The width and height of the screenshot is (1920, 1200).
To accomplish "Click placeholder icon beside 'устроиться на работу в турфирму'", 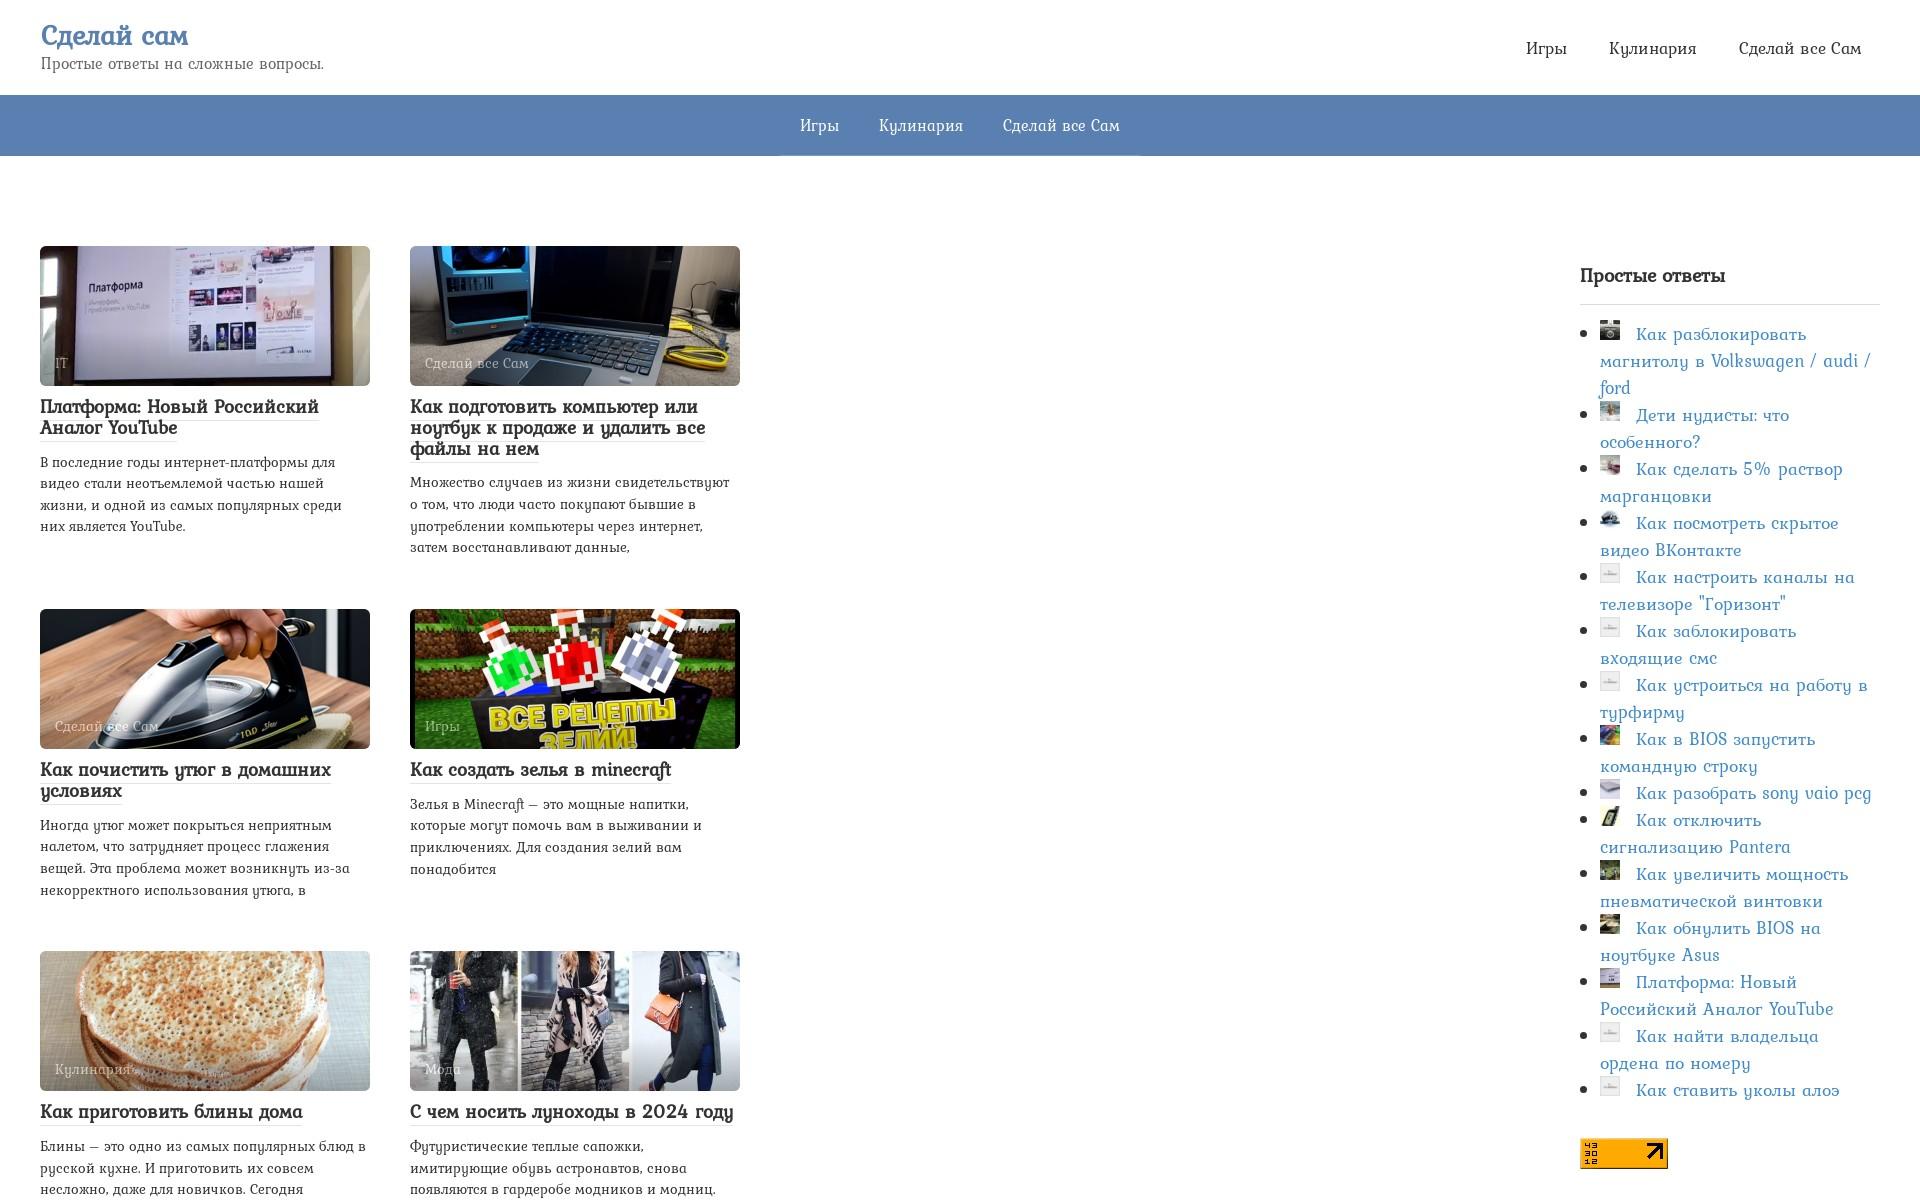I will click(1609, 681).
